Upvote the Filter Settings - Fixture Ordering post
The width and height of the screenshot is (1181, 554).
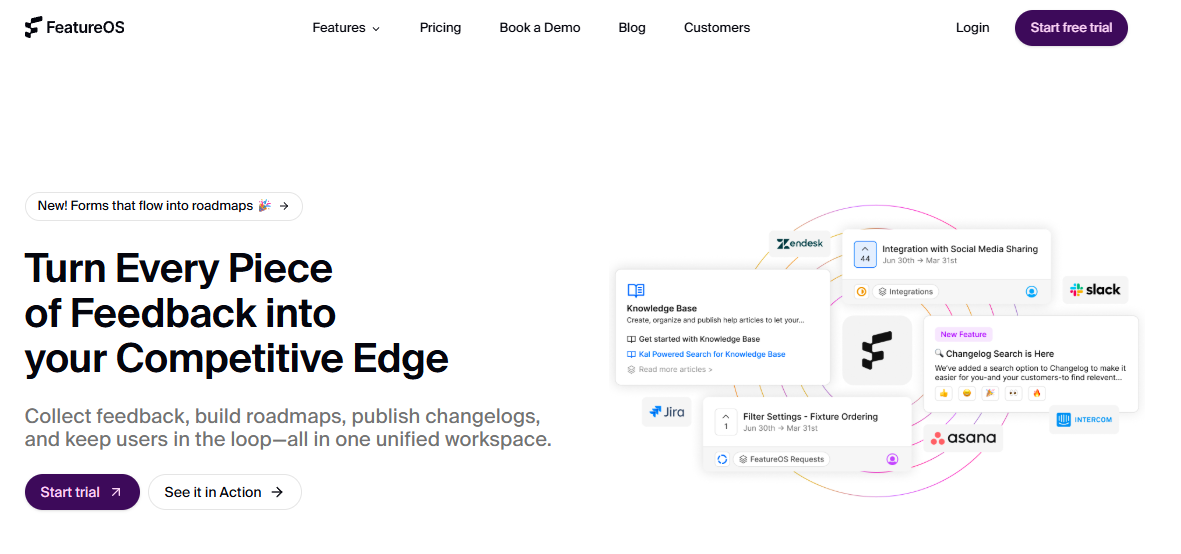tap(725, 422)
